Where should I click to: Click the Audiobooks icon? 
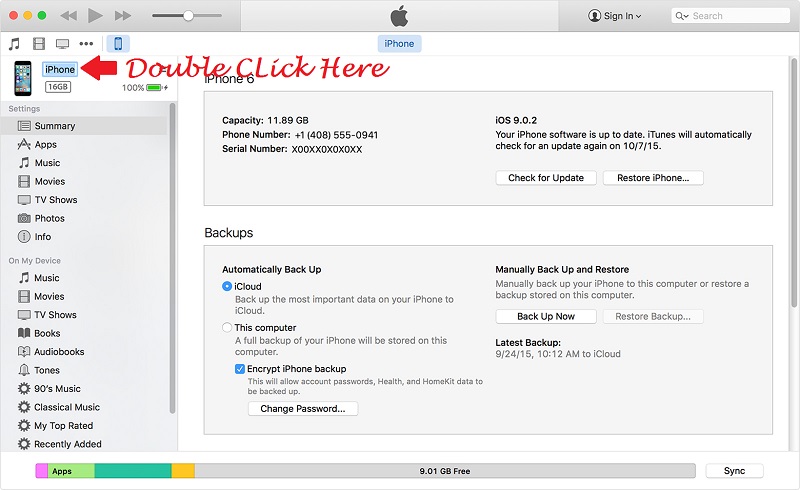[24, 352]
